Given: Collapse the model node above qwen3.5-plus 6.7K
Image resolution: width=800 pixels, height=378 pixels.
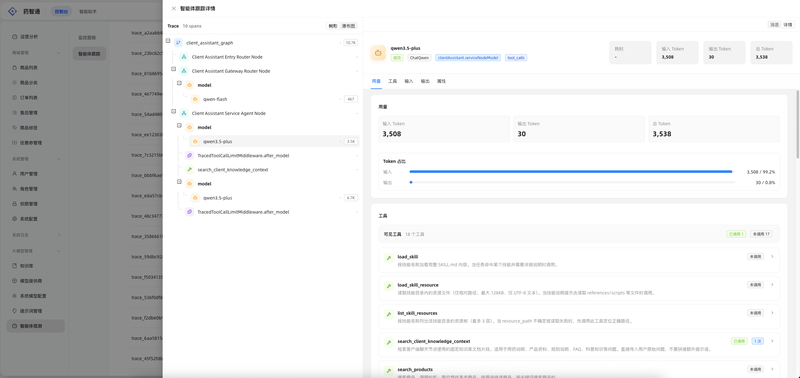Looking at the screenshot, I should pos(179,181).
